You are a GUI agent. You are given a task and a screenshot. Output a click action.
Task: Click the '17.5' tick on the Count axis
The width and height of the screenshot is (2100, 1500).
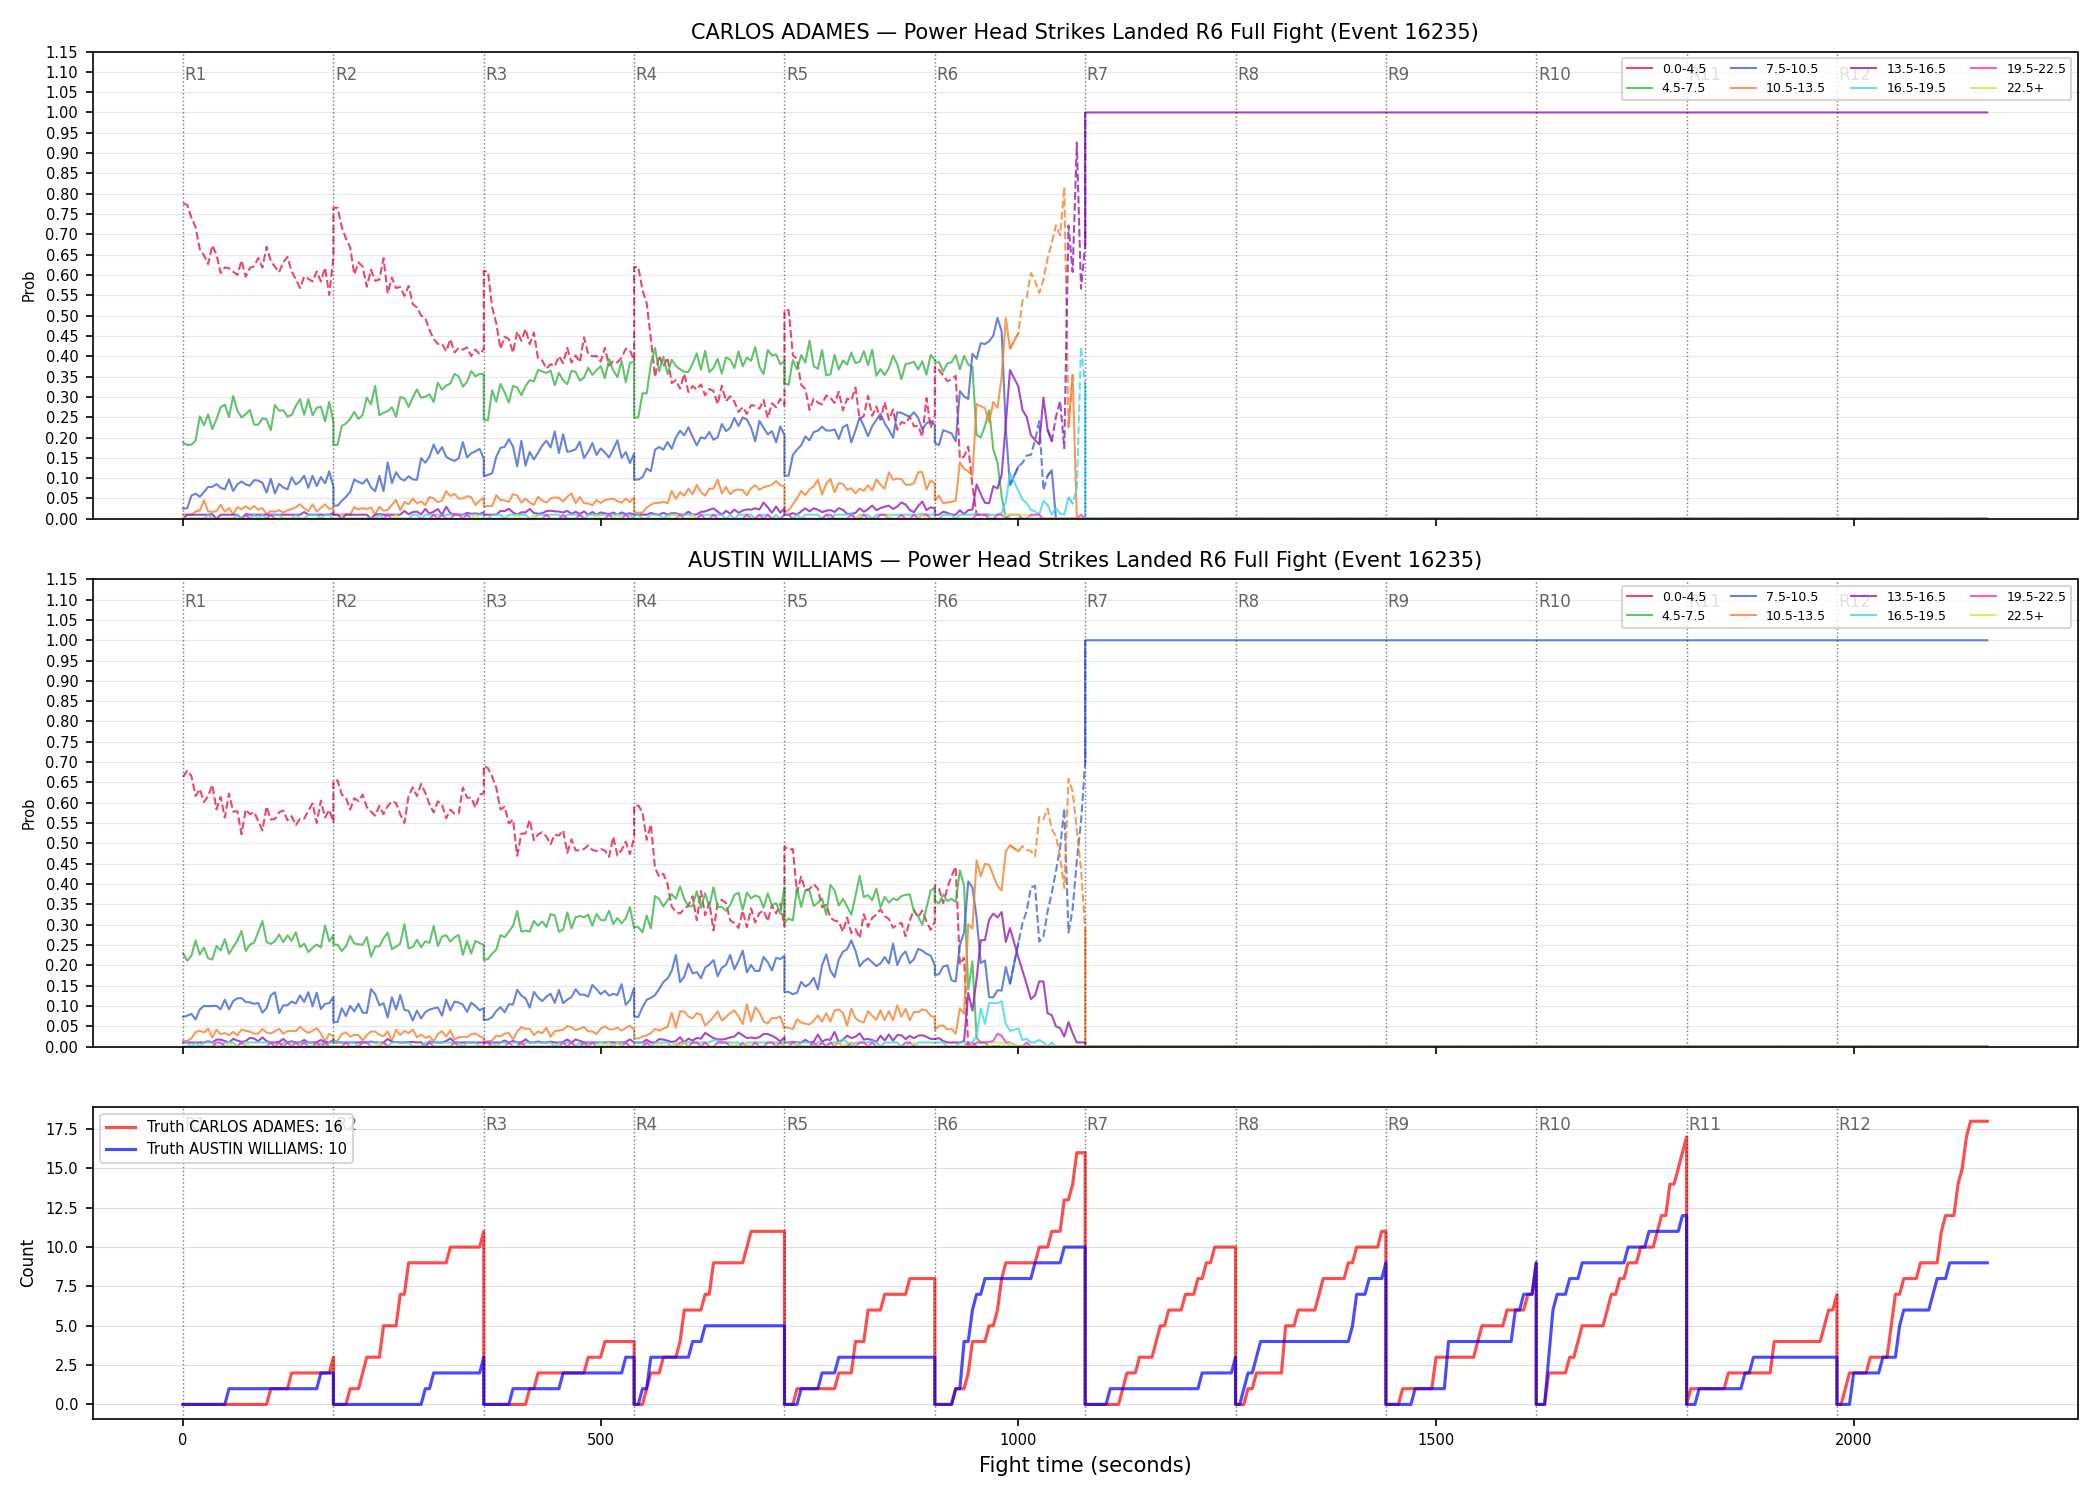[x=64, y=1129]
